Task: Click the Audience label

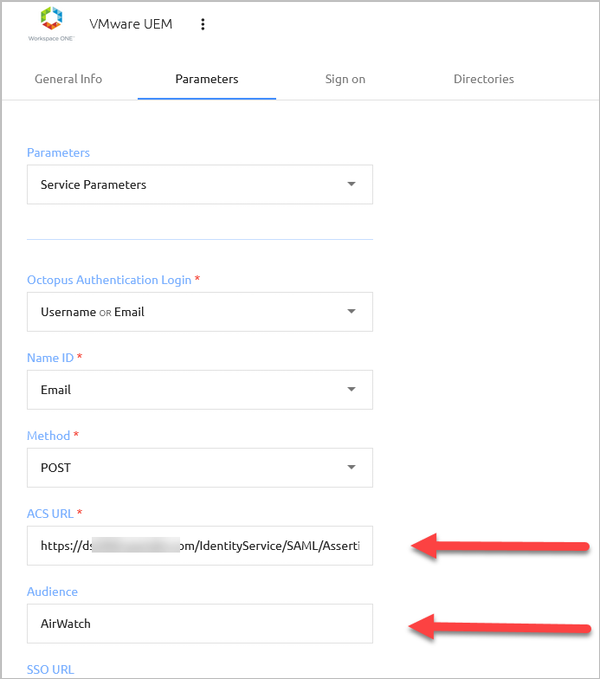Action: tap(52, 592)
